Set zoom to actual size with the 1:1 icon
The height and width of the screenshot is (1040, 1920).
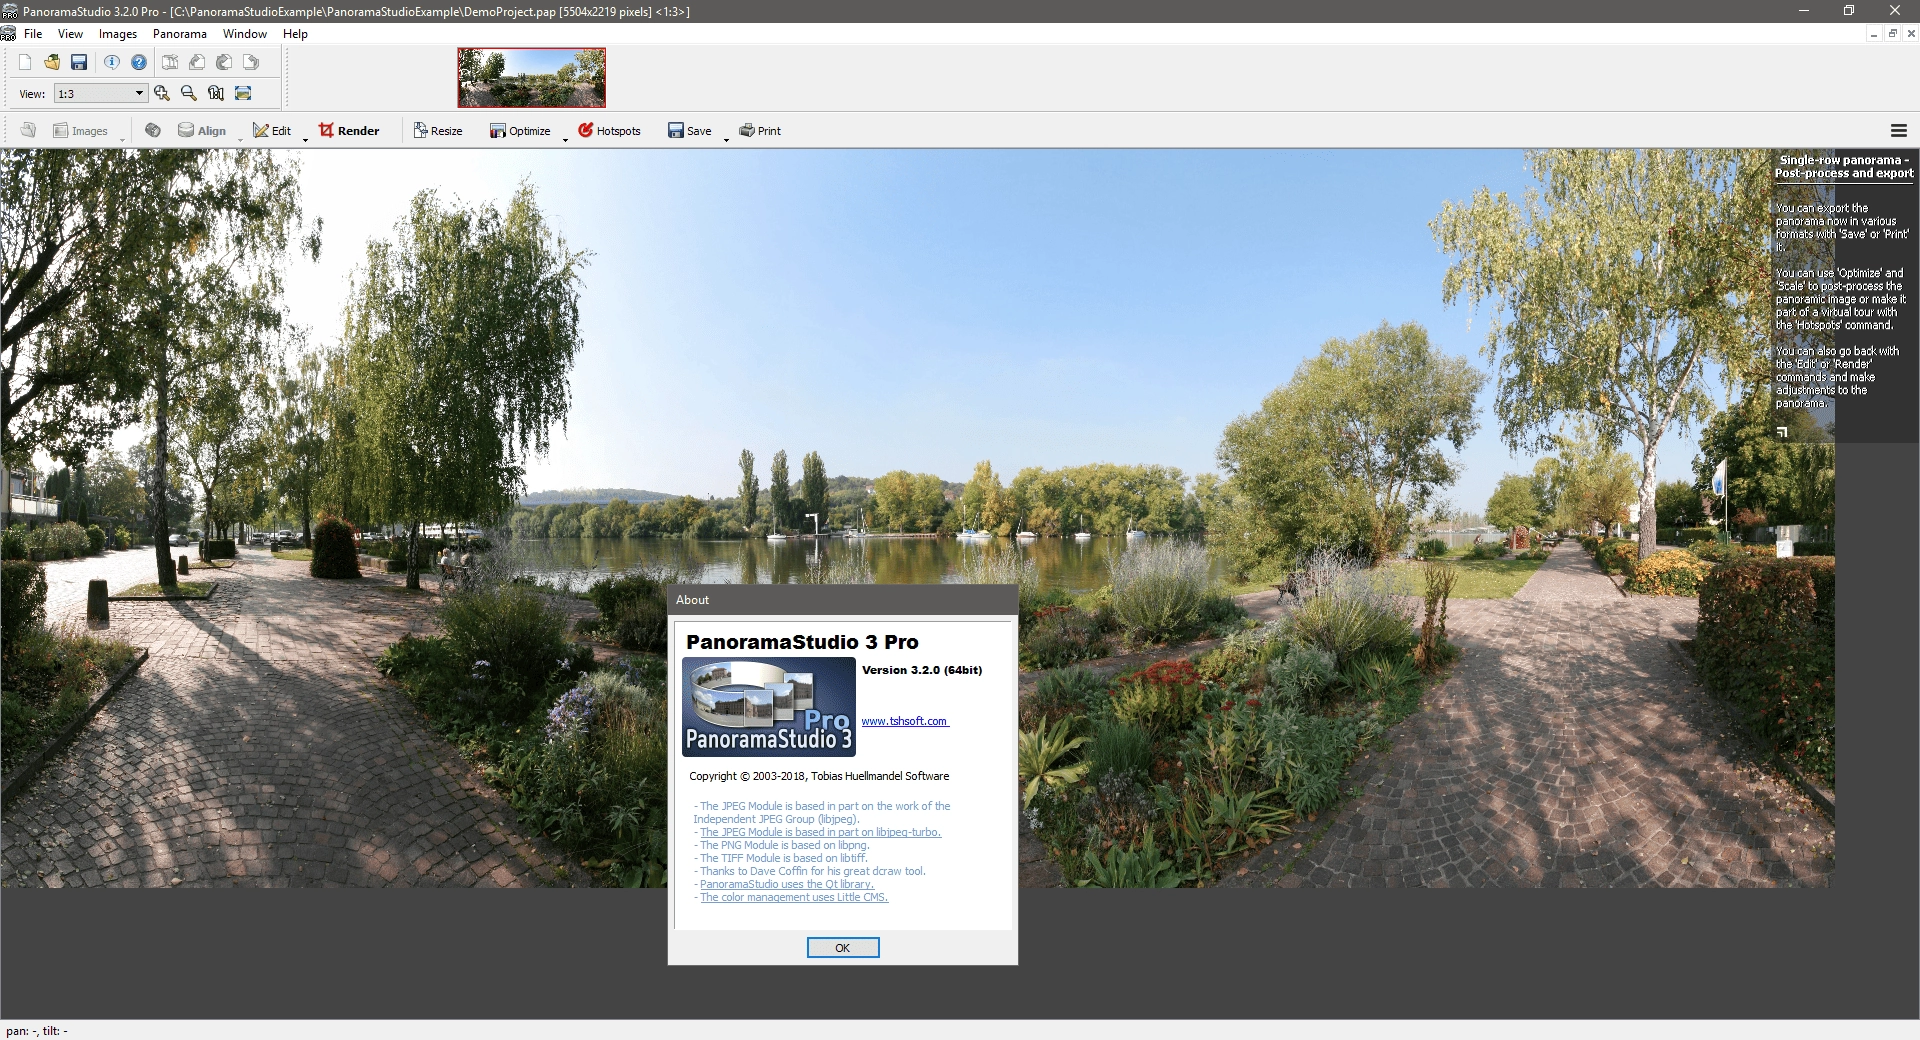pyautogui.click(x=216, y=93)
